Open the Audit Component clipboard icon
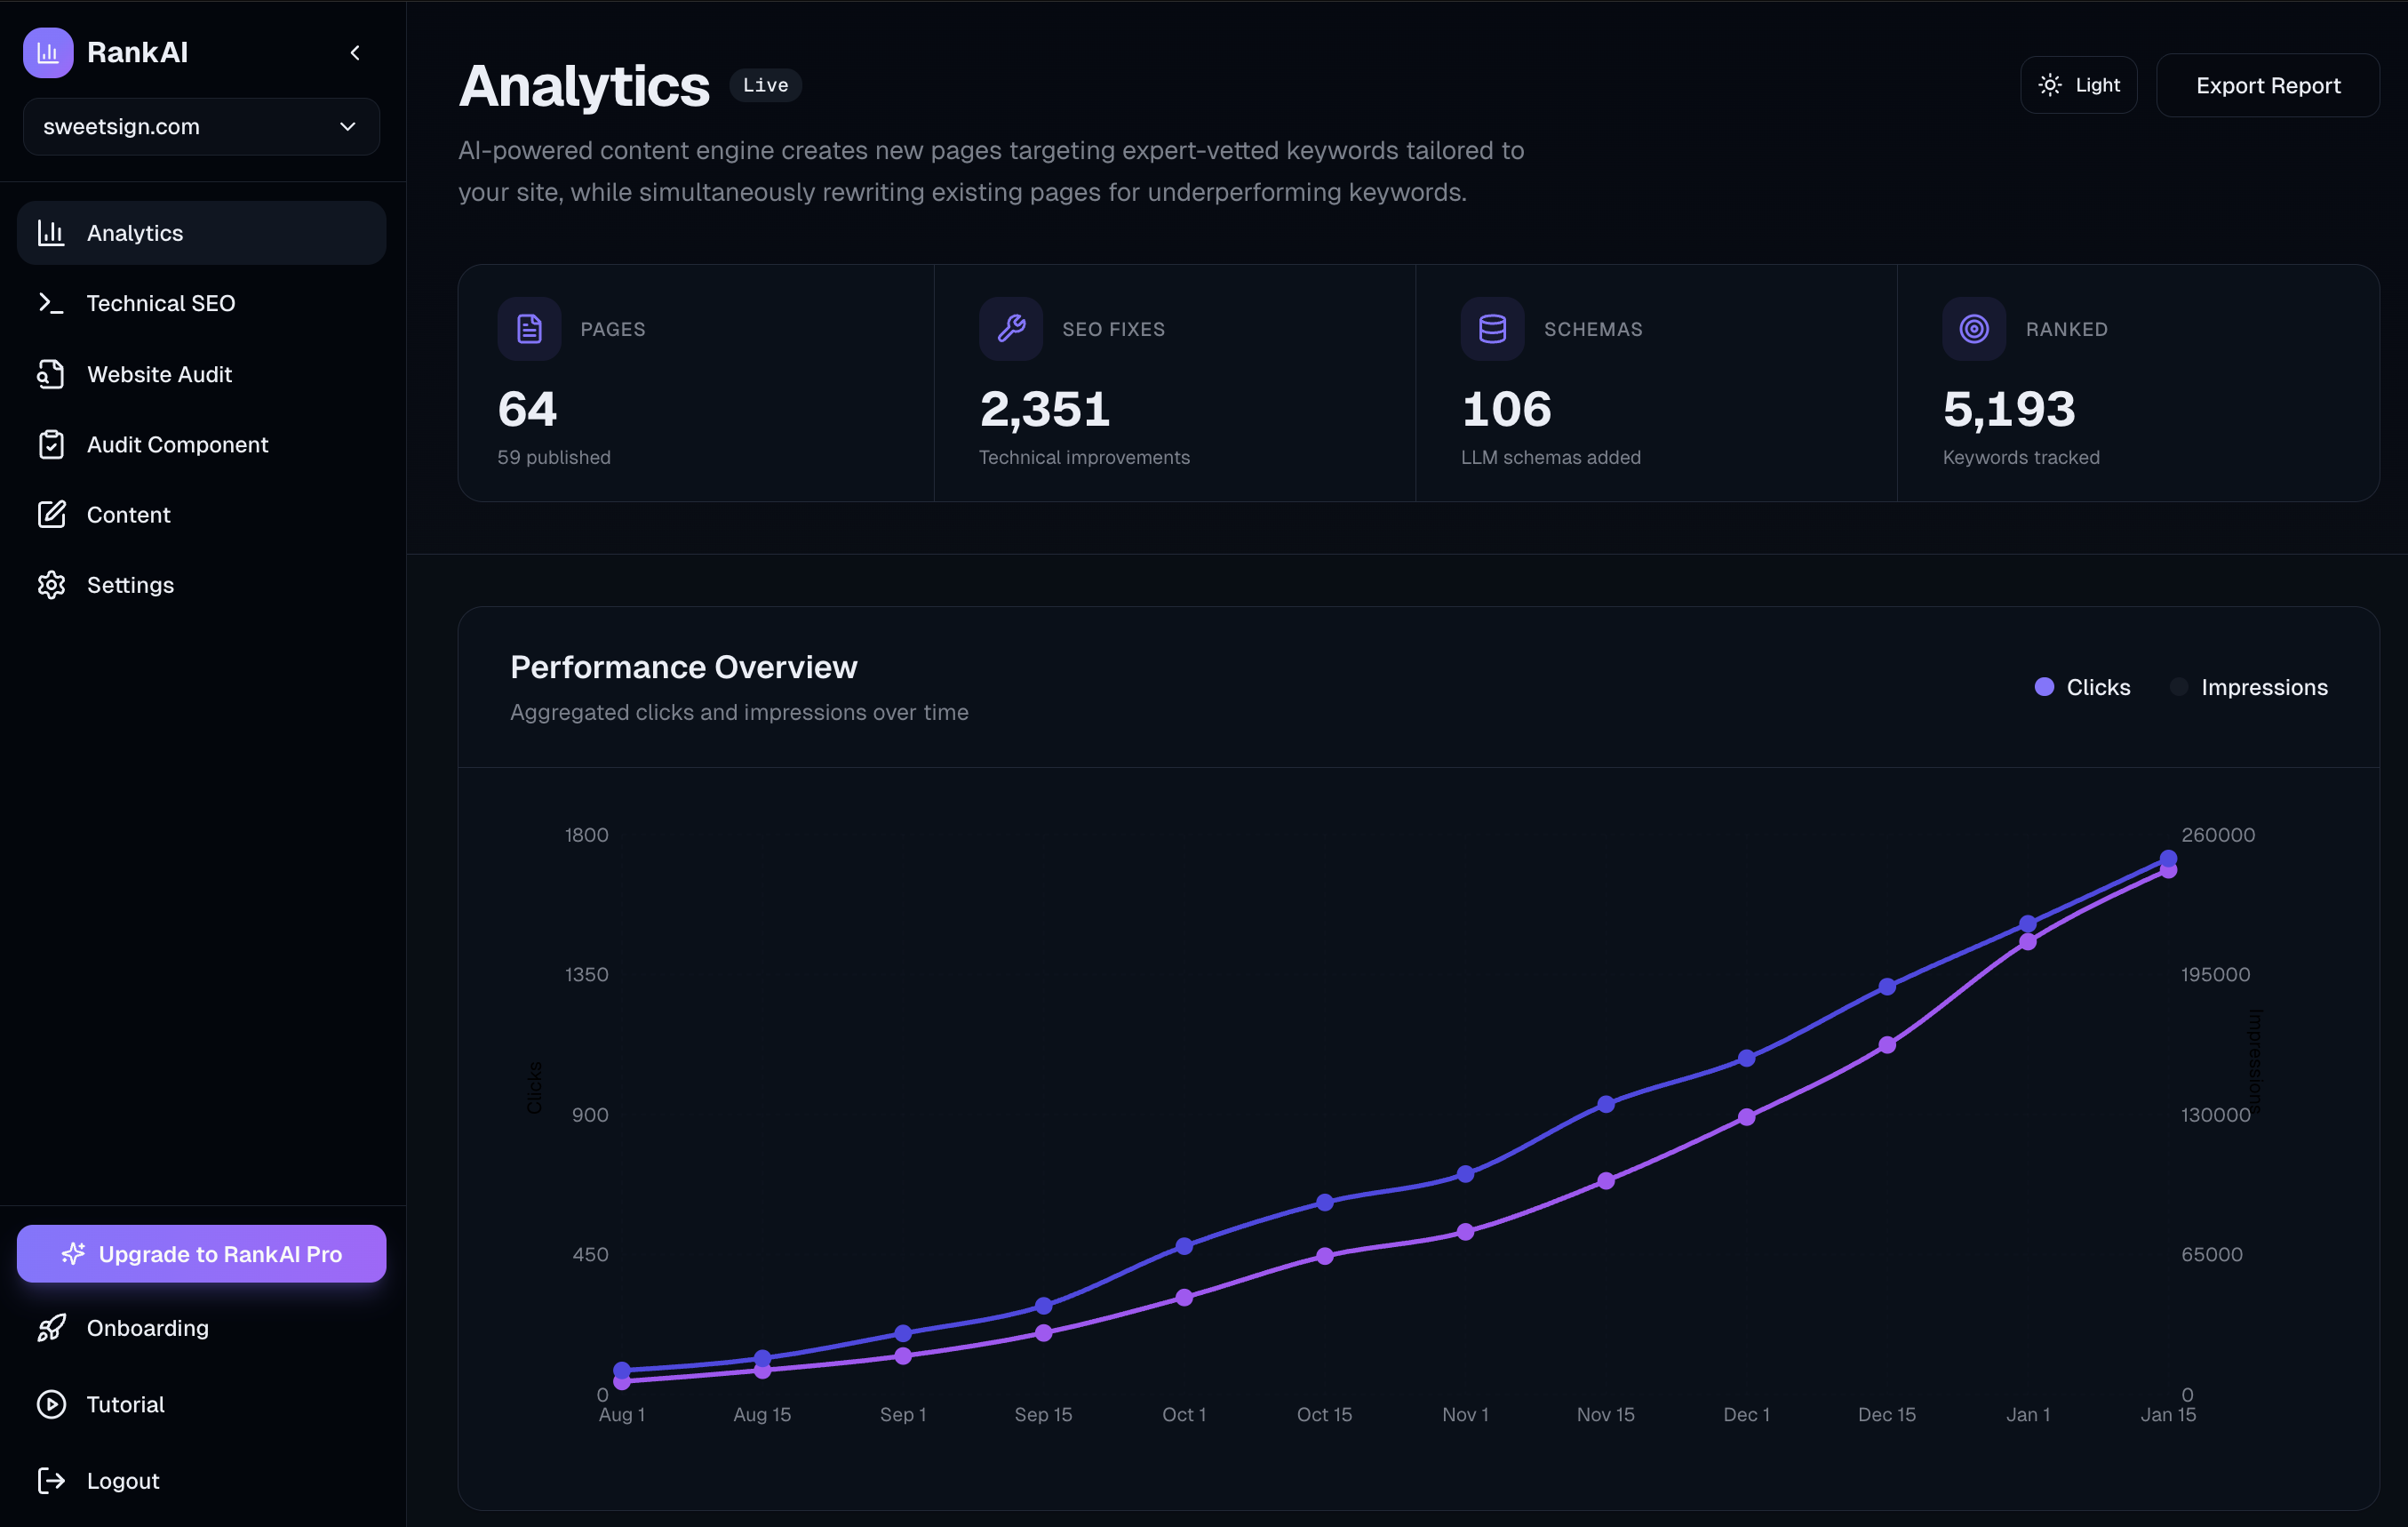Image resolution: width=2408 pixels, height=1527 pixels. coord(52,444)
